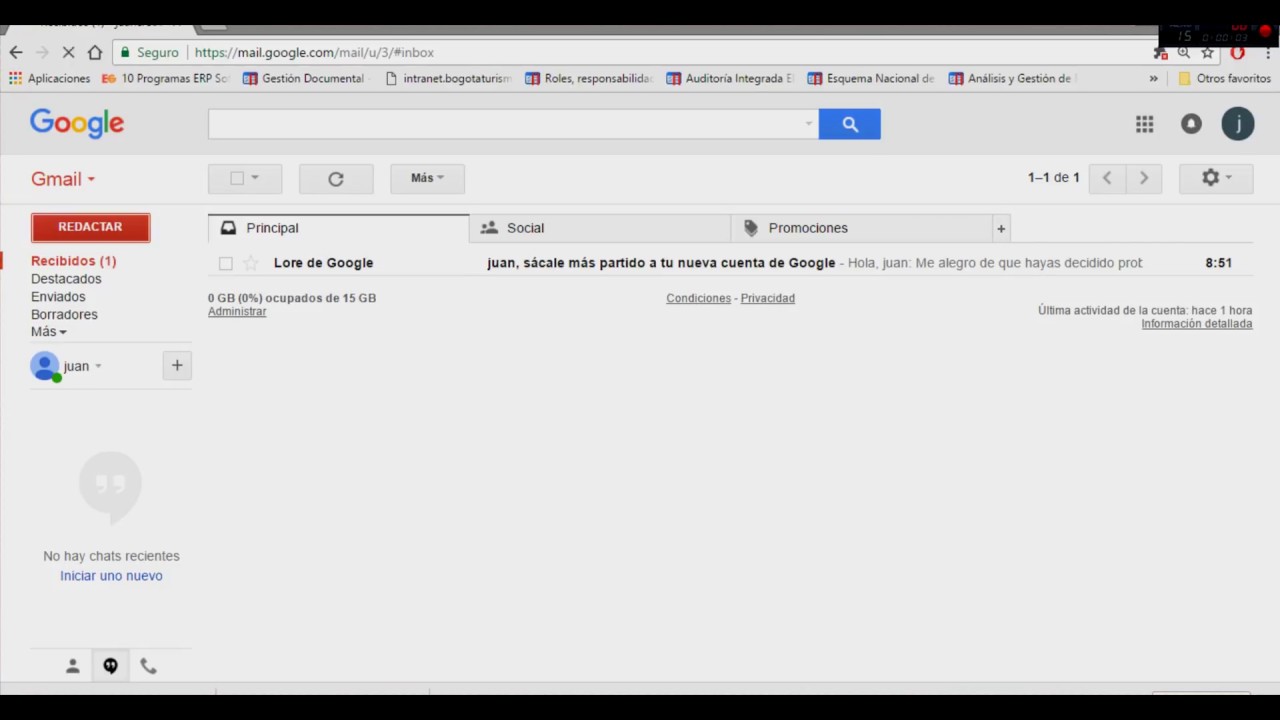Go back with the browser back arrow
The width and height of the screenshot is (1280, 720).
15,52
